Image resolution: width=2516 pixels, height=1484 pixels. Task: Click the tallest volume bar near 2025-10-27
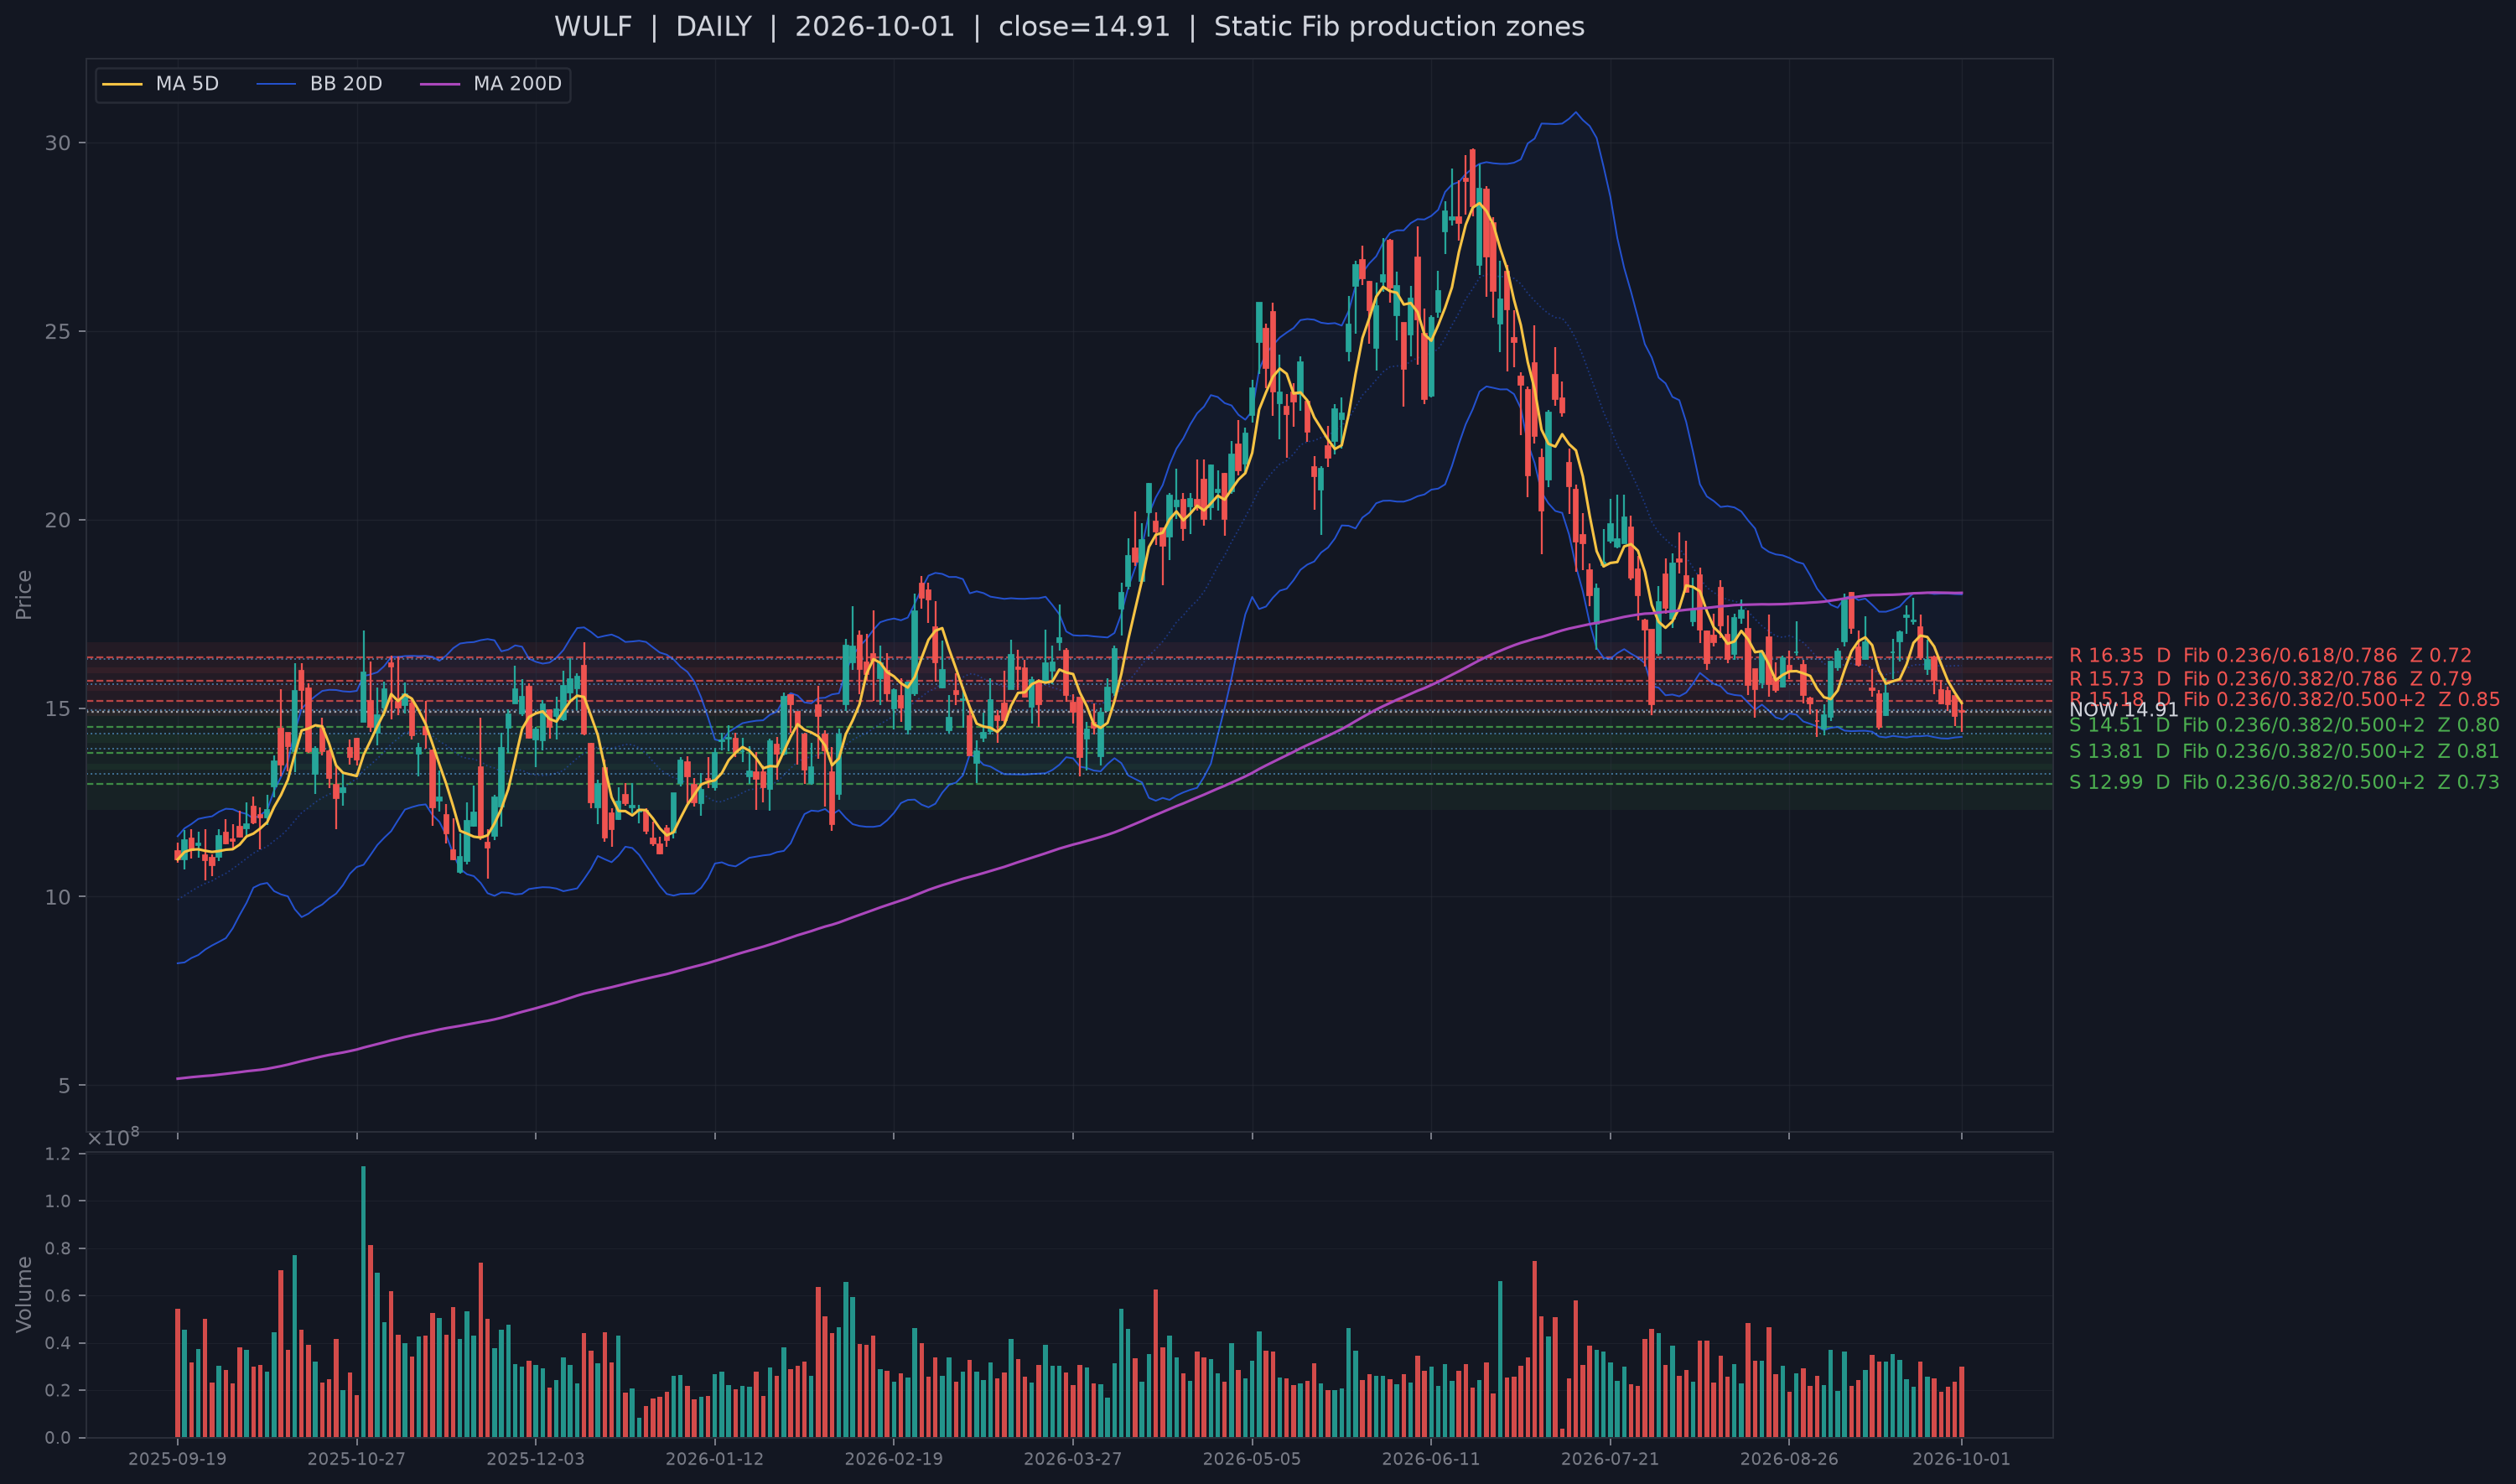[363, 1302]
